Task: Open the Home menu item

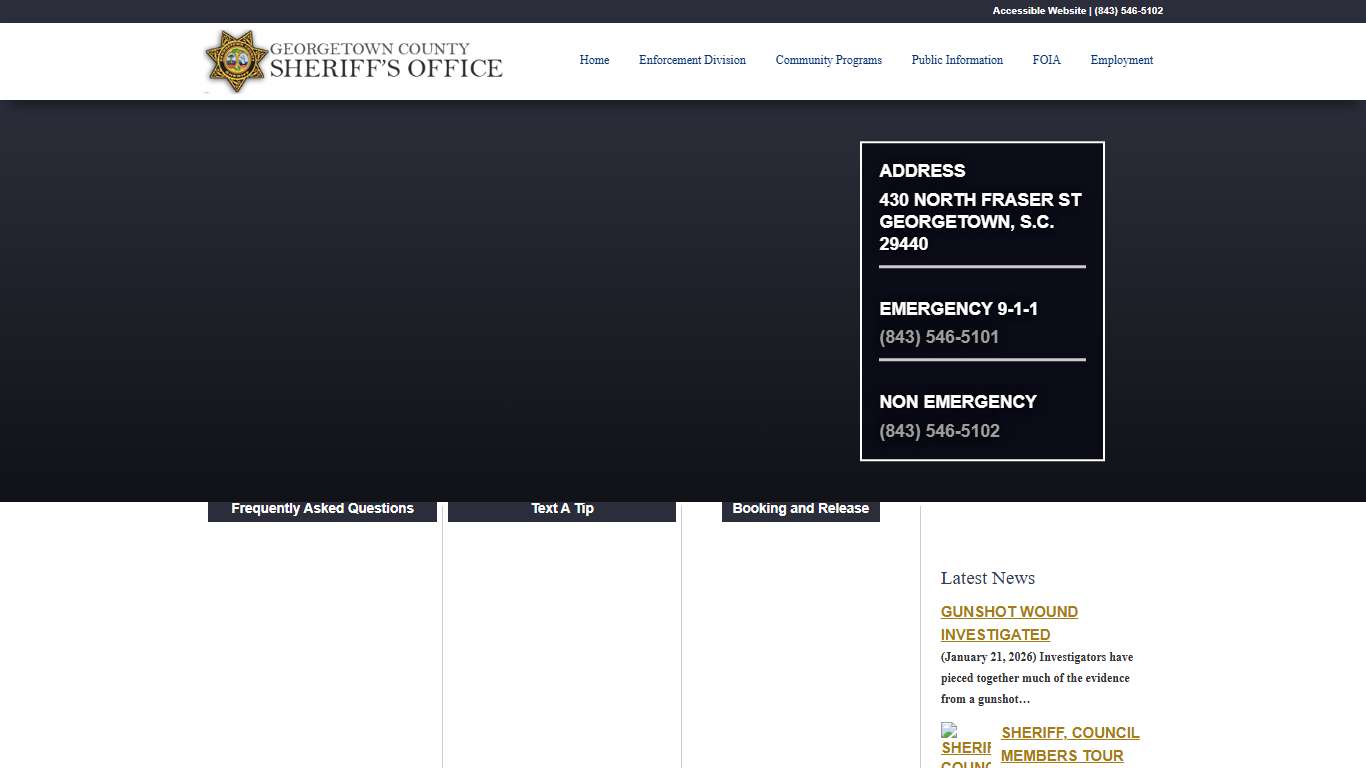Action: click(x=594, y=60)
